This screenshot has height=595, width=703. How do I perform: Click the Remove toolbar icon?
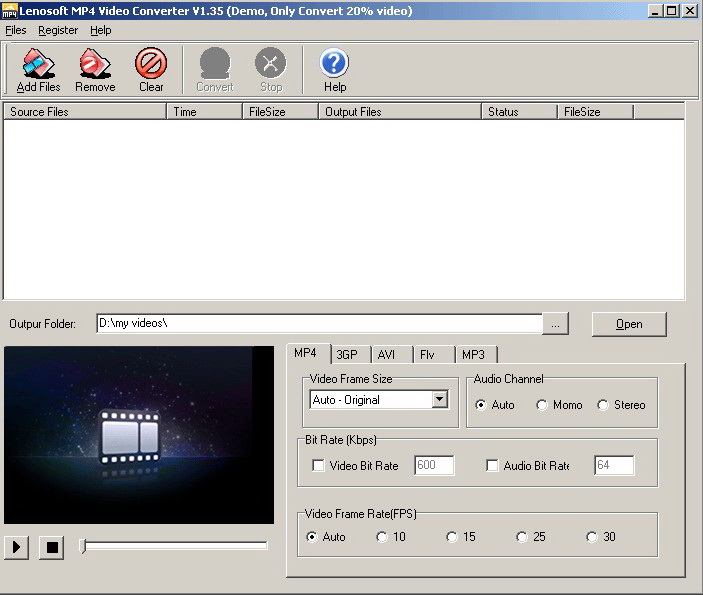(95, 64)
